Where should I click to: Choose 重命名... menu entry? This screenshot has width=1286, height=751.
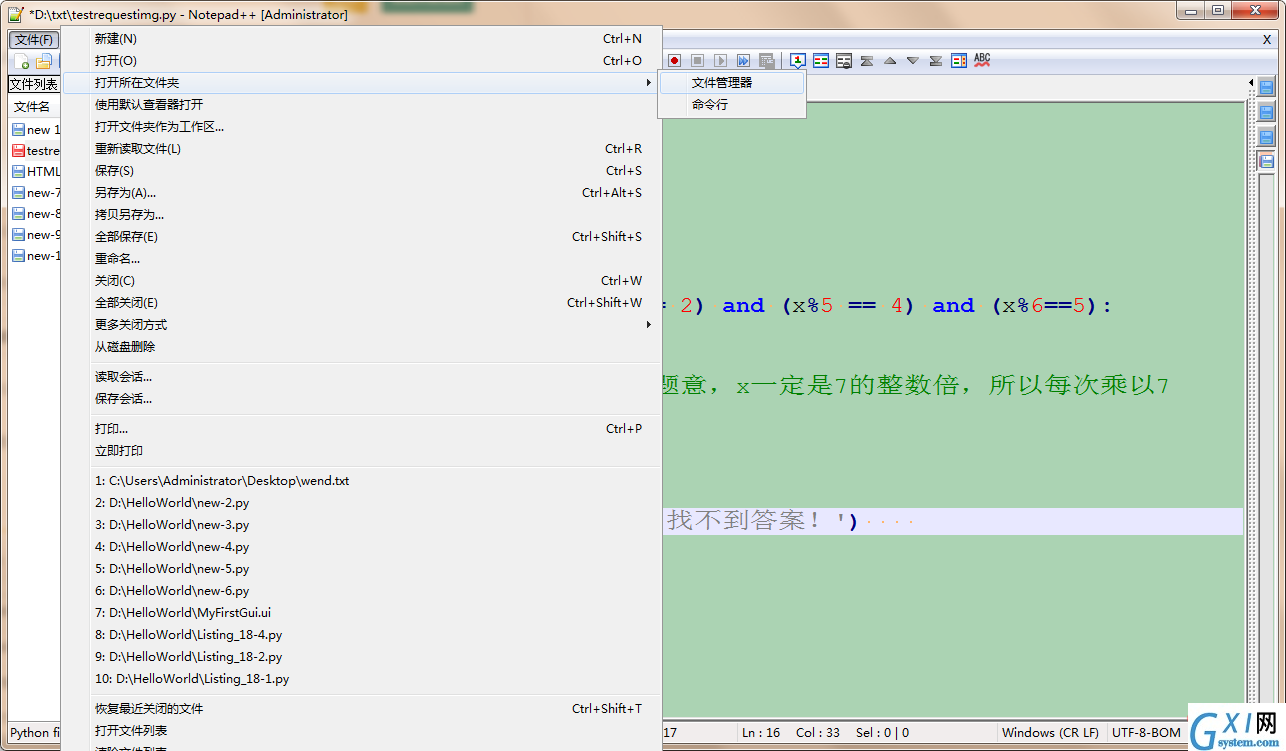pos(362,259)
